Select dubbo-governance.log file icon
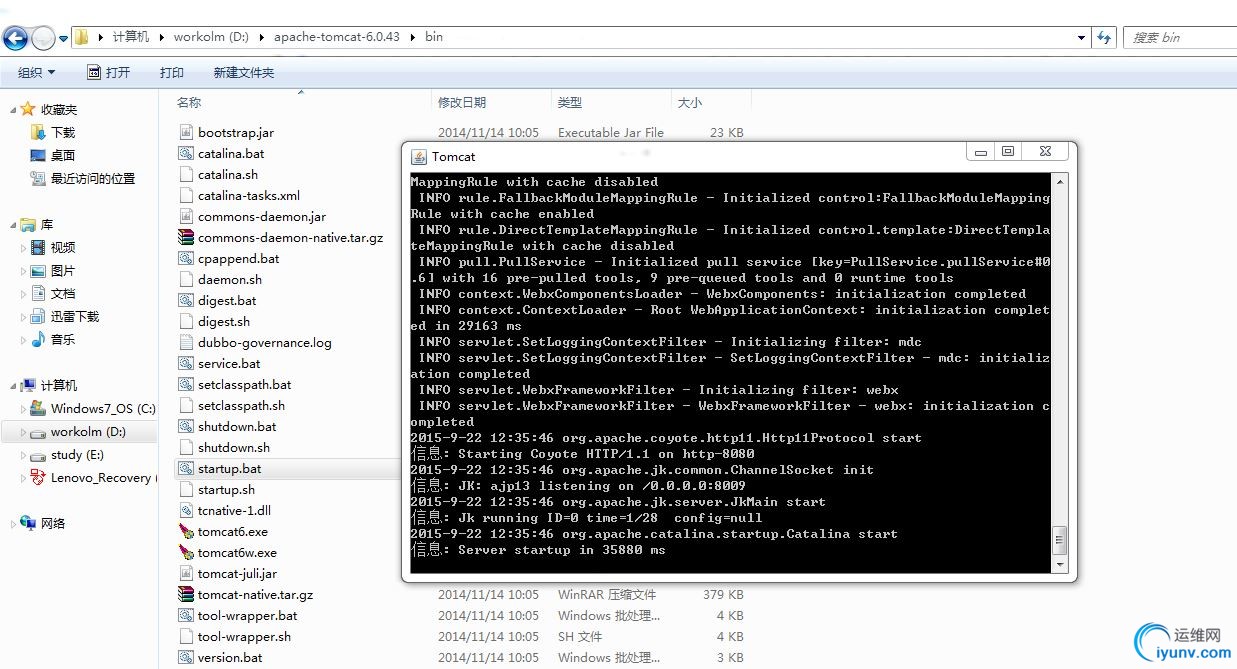Image resolution: width=1237 pixels, height=669 pixels. (186, 342)
